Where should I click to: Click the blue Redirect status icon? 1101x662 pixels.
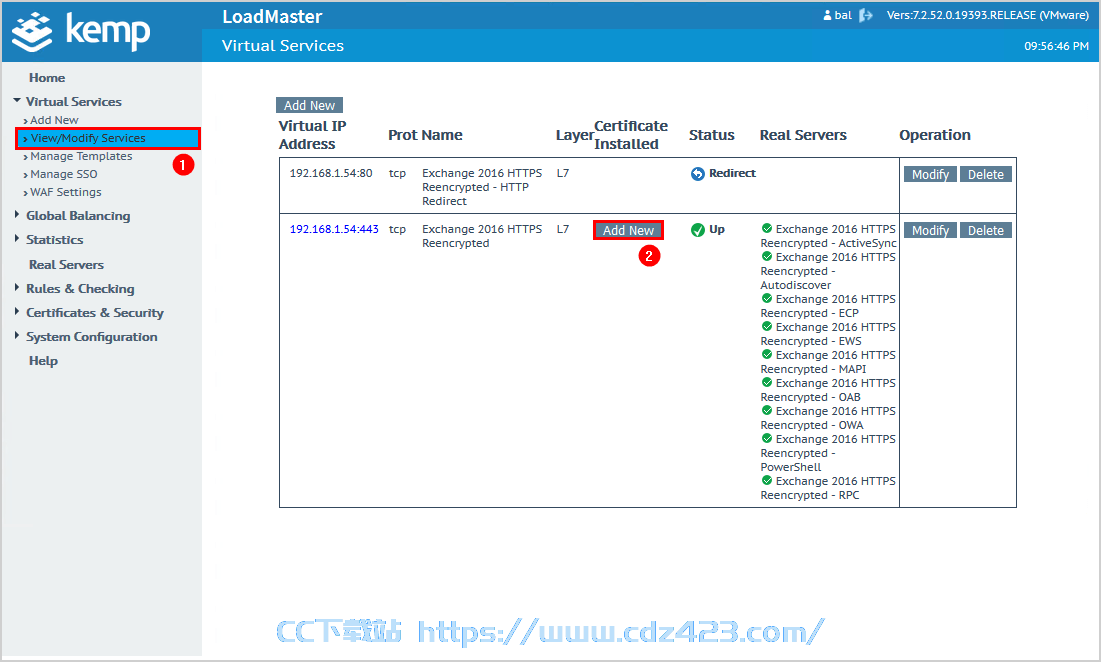[697, 174]
